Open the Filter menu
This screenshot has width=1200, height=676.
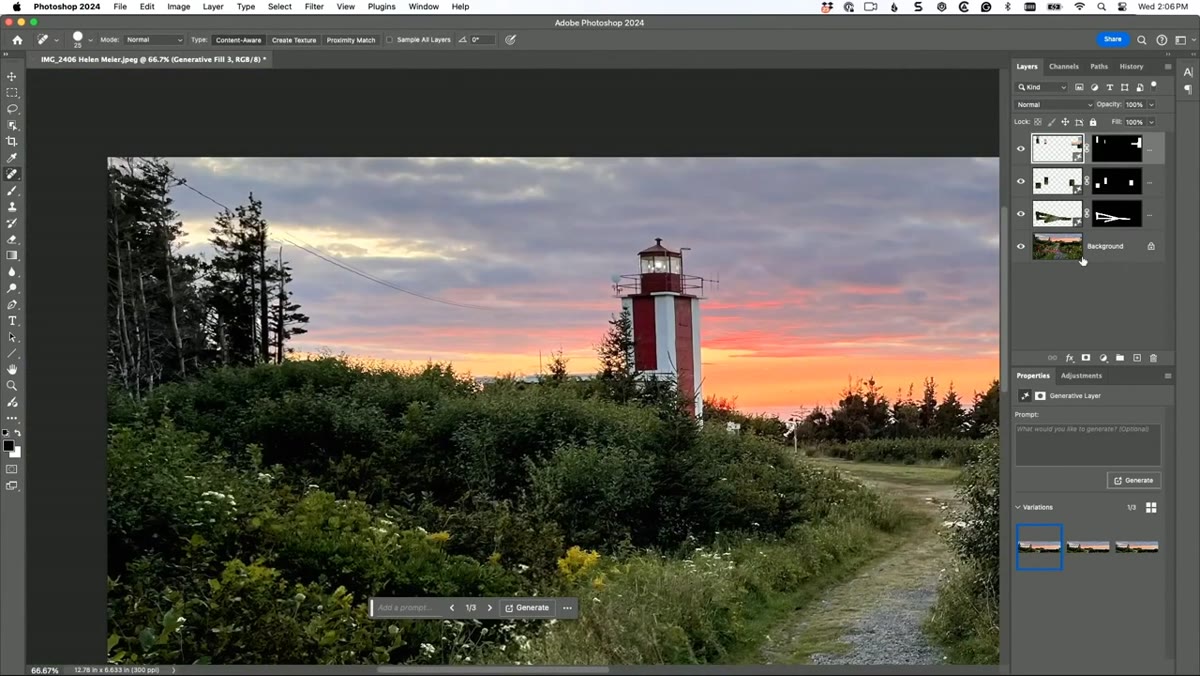[314, 6]
